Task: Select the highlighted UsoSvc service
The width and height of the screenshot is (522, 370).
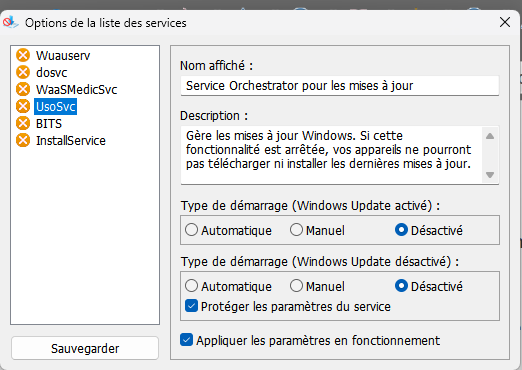Action: 56,106
